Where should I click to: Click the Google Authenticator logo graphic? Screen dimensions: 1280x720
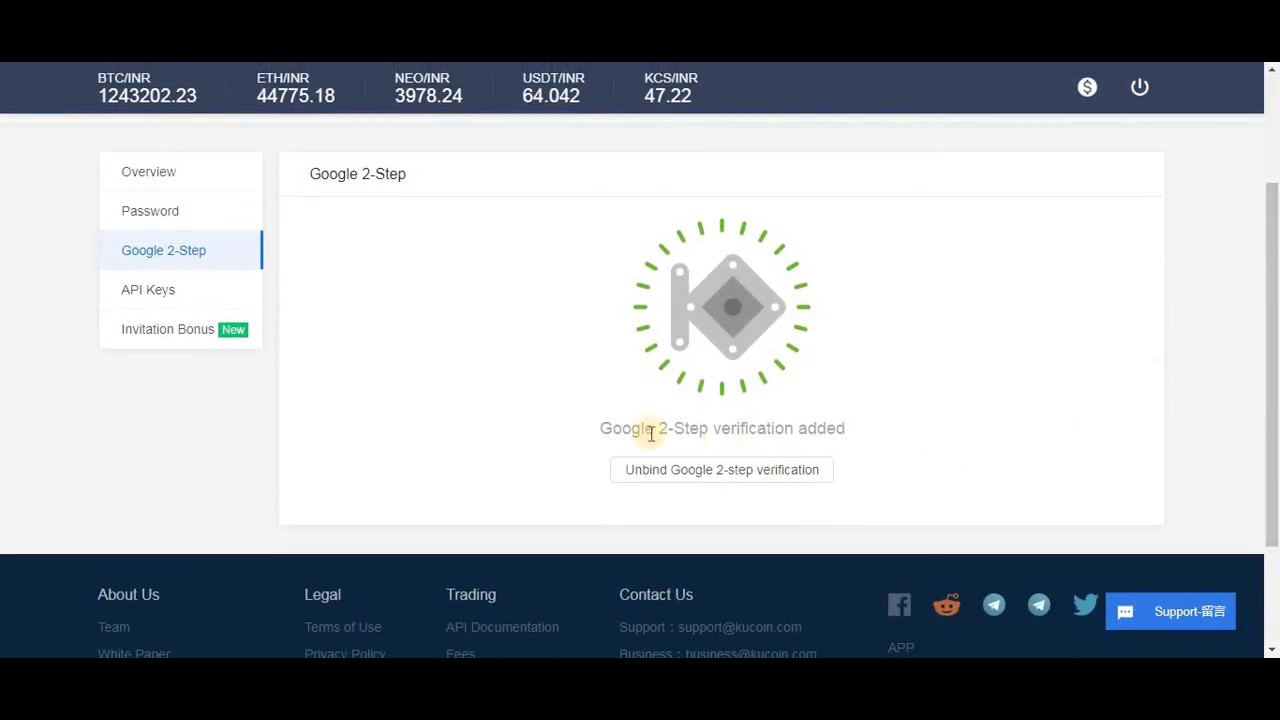coord(722,307)
